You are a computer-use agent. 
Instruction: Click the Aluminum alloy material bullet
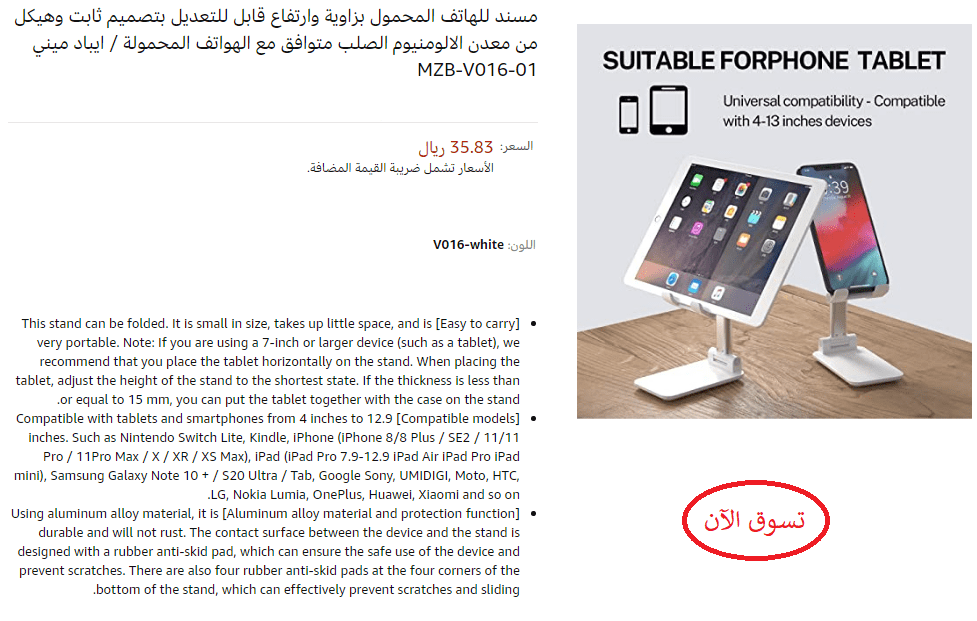[x=267, y=551]
